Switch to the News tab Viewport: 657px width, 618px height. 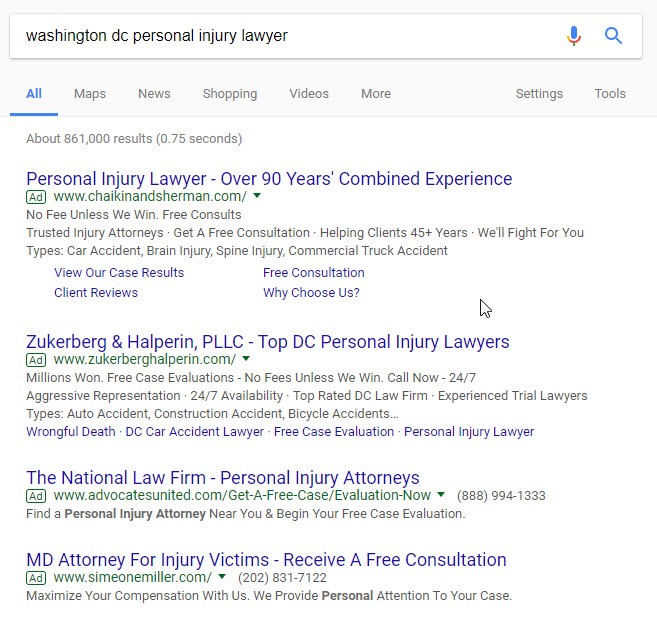[154, 93]
